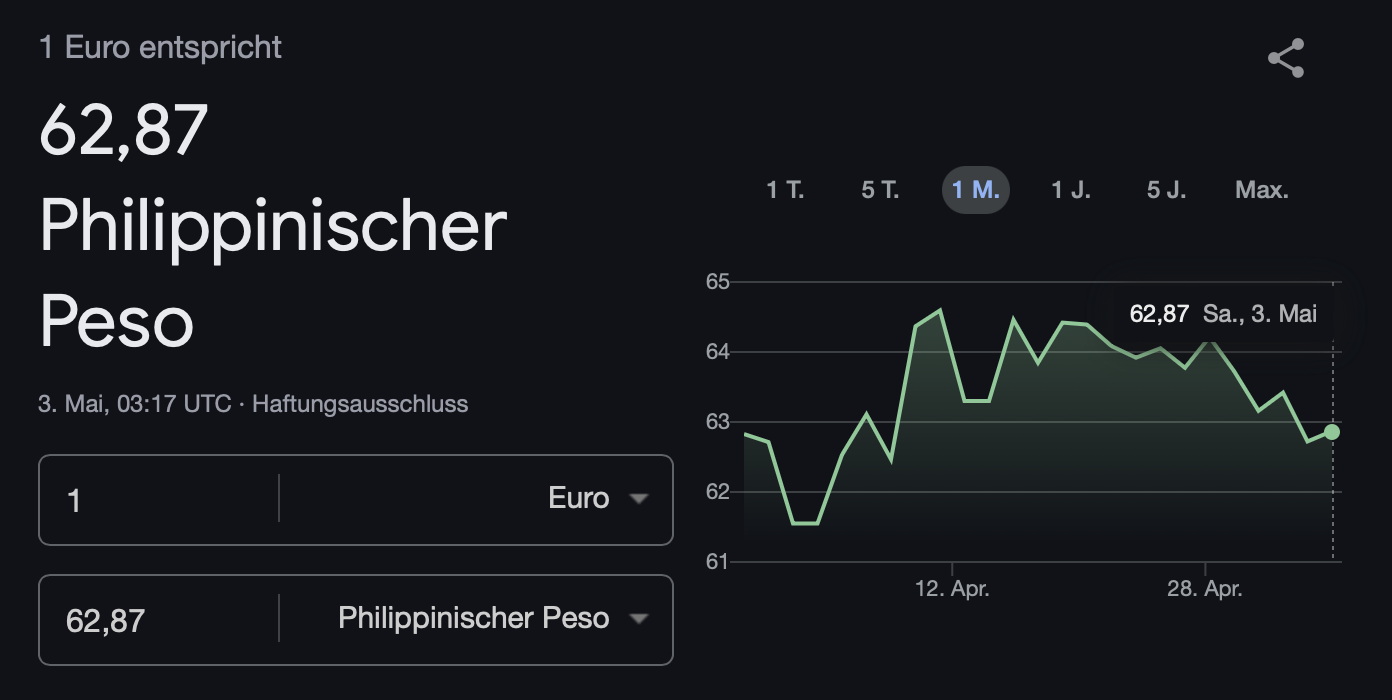The width and height of the screenshot is (1392, 700).
Task: Click the Euro amount input field
Action: (159, 499)
